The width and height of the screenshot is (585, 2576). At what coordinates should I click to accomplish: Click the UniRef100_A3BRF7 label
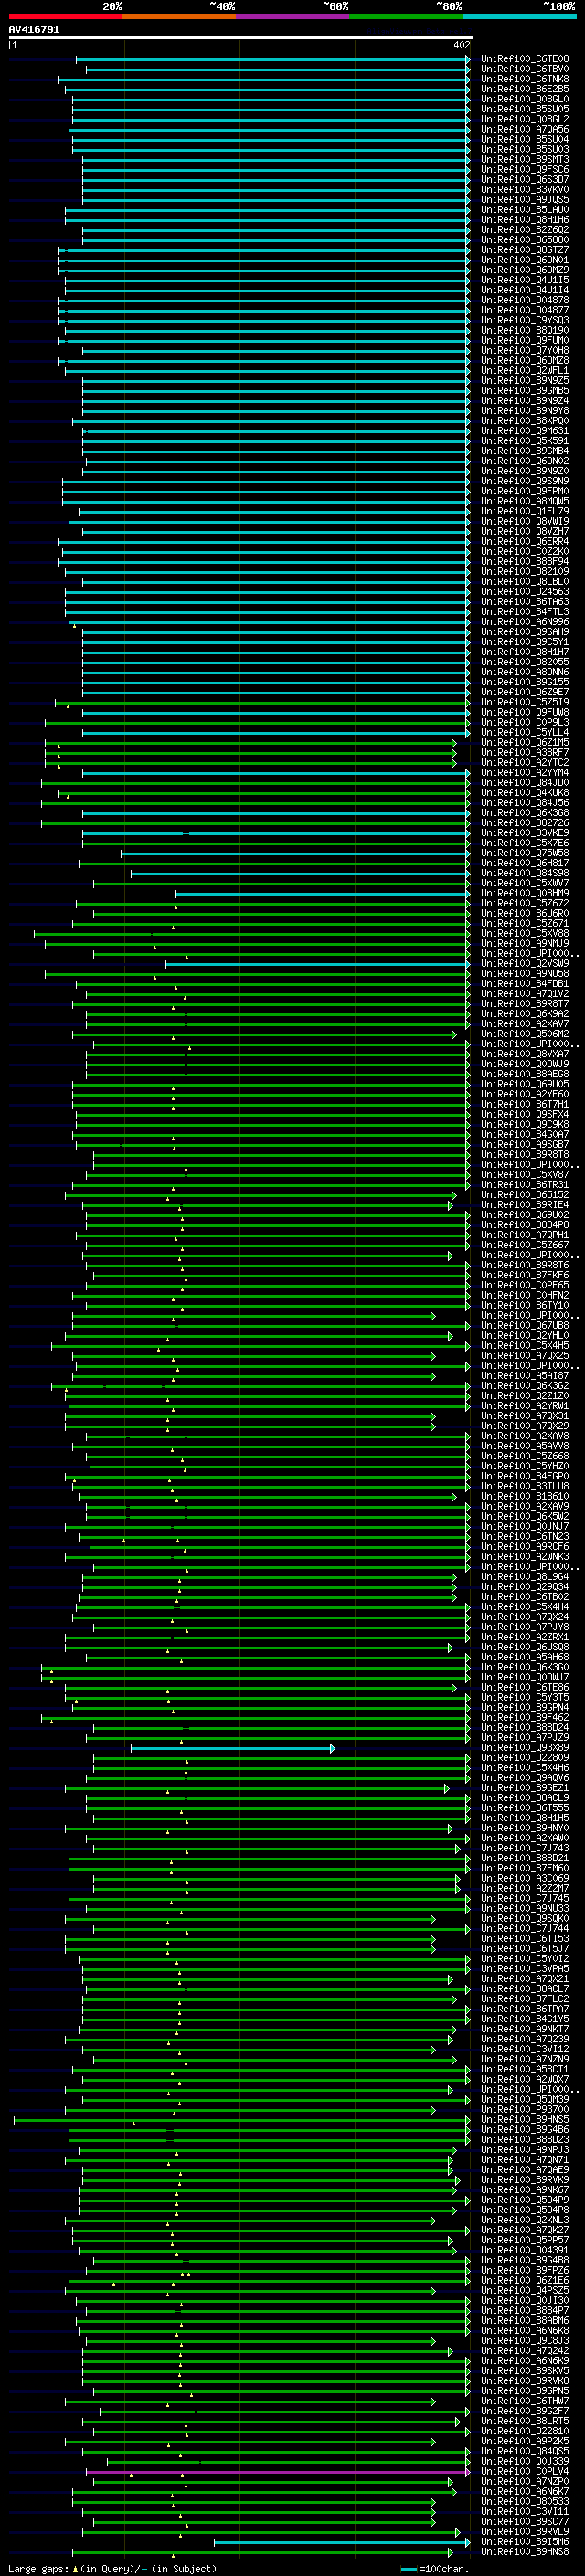click(524, 752)
